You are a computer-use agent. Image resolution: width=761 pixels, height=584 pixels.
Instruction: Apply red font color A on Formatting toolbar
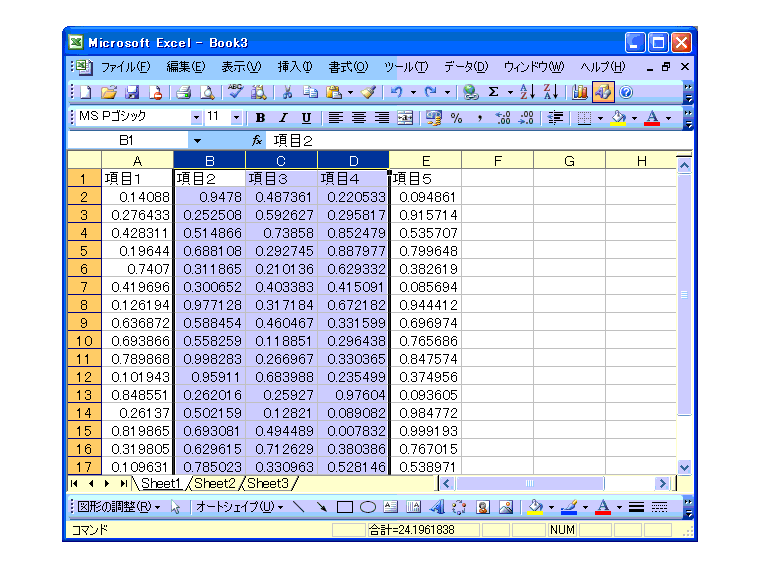click(x=652, y=118)
